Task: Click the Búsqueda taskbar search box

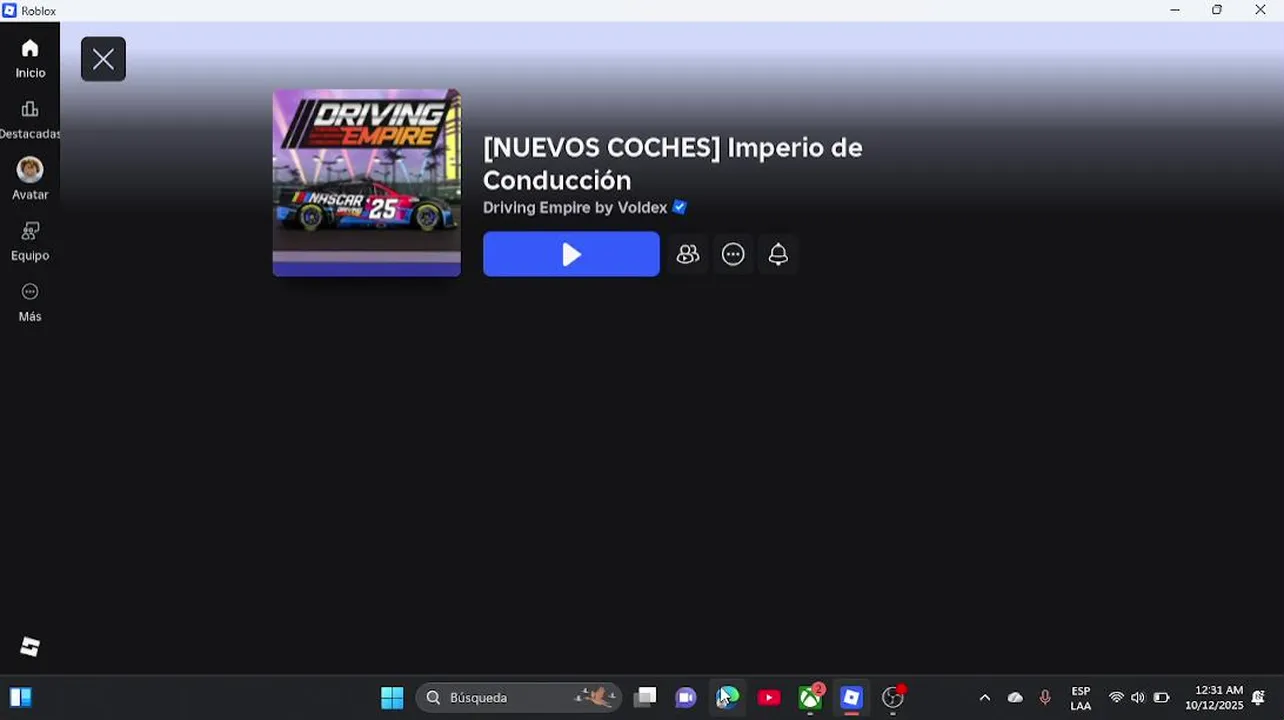Action: [519, 697]
